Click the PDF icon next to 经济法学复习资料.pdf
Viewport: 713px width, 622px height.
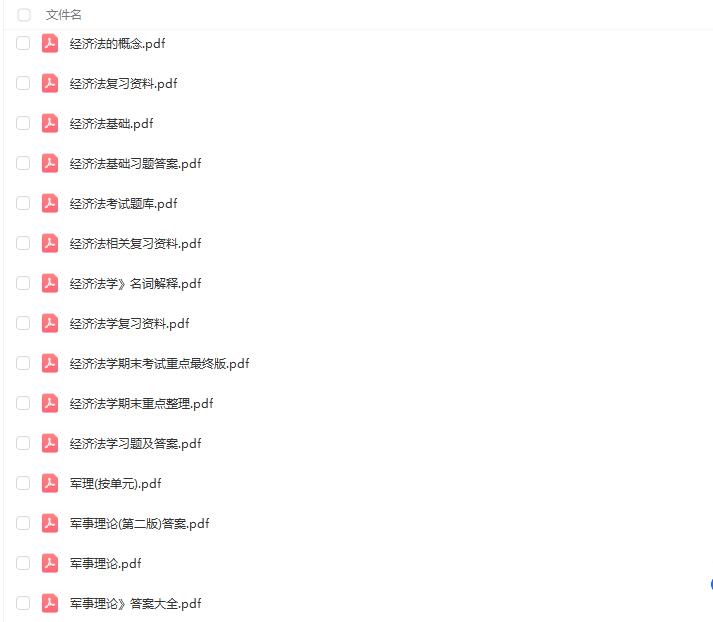point(50,324)
